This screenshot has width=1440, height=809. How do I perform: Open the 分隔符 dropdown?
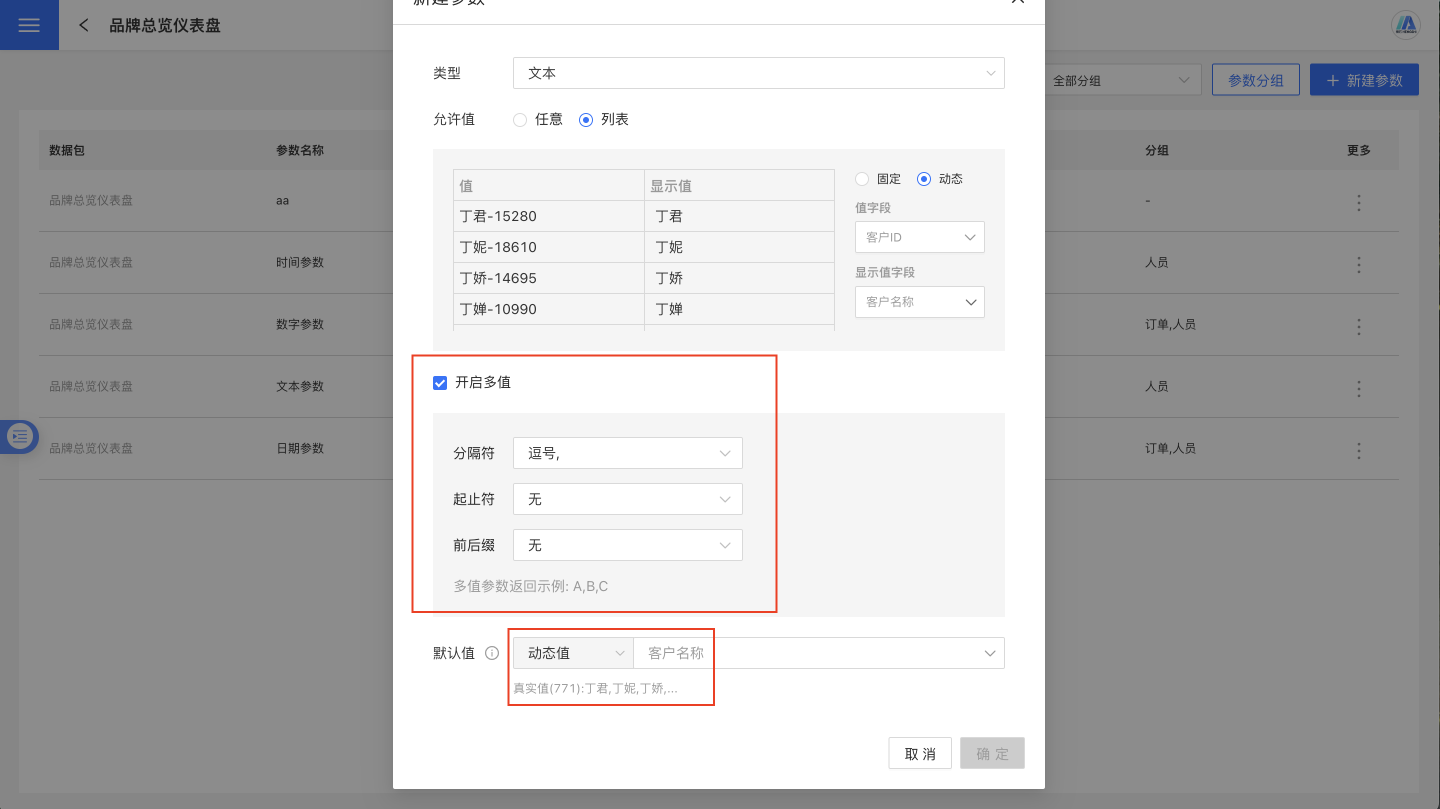627,453
